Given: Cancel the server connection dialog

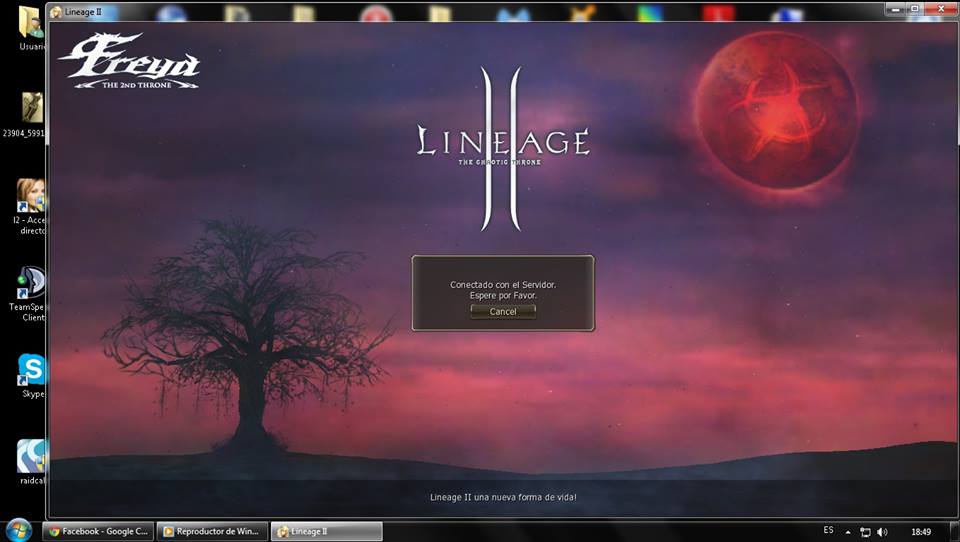Looking at the screenshot, I should pyautogui.click(x=503, y=312).
